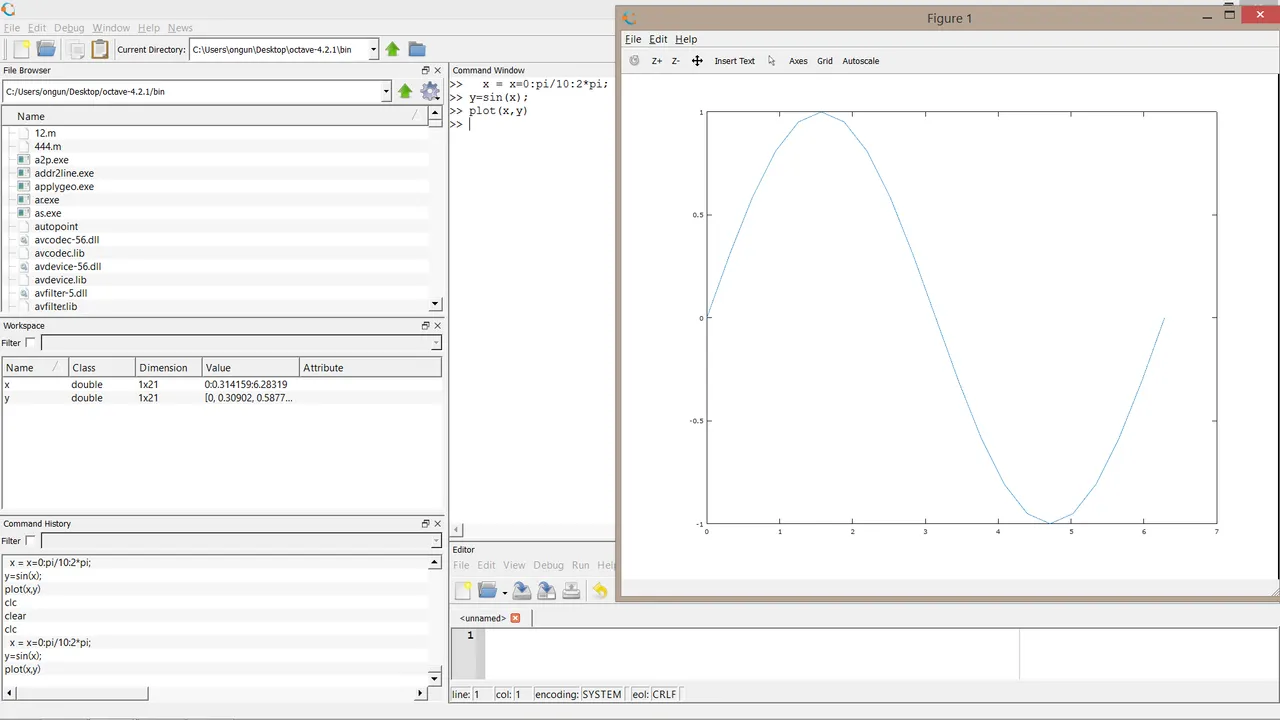Select the pointer tool in Figure 1
This screenshot has width=1280, height=720.
[772, 61]
